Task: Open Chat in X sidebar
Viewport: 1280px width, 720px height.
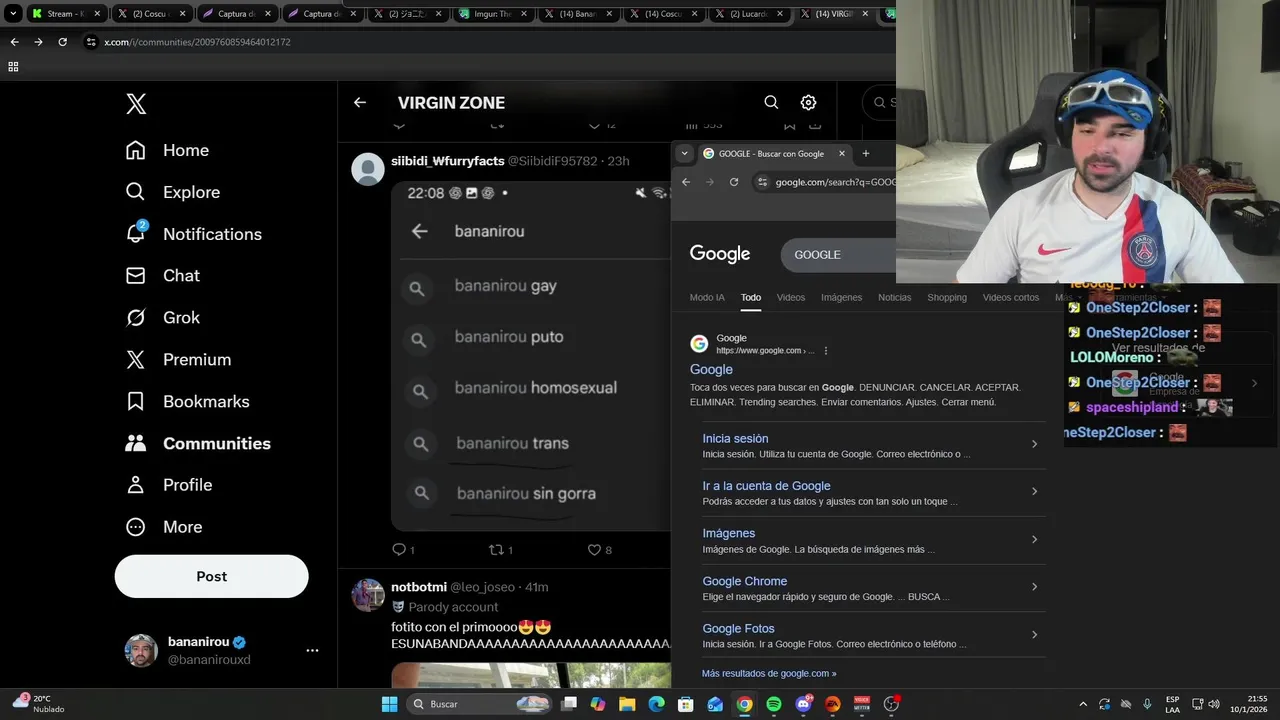Action: tap(162, 275)
